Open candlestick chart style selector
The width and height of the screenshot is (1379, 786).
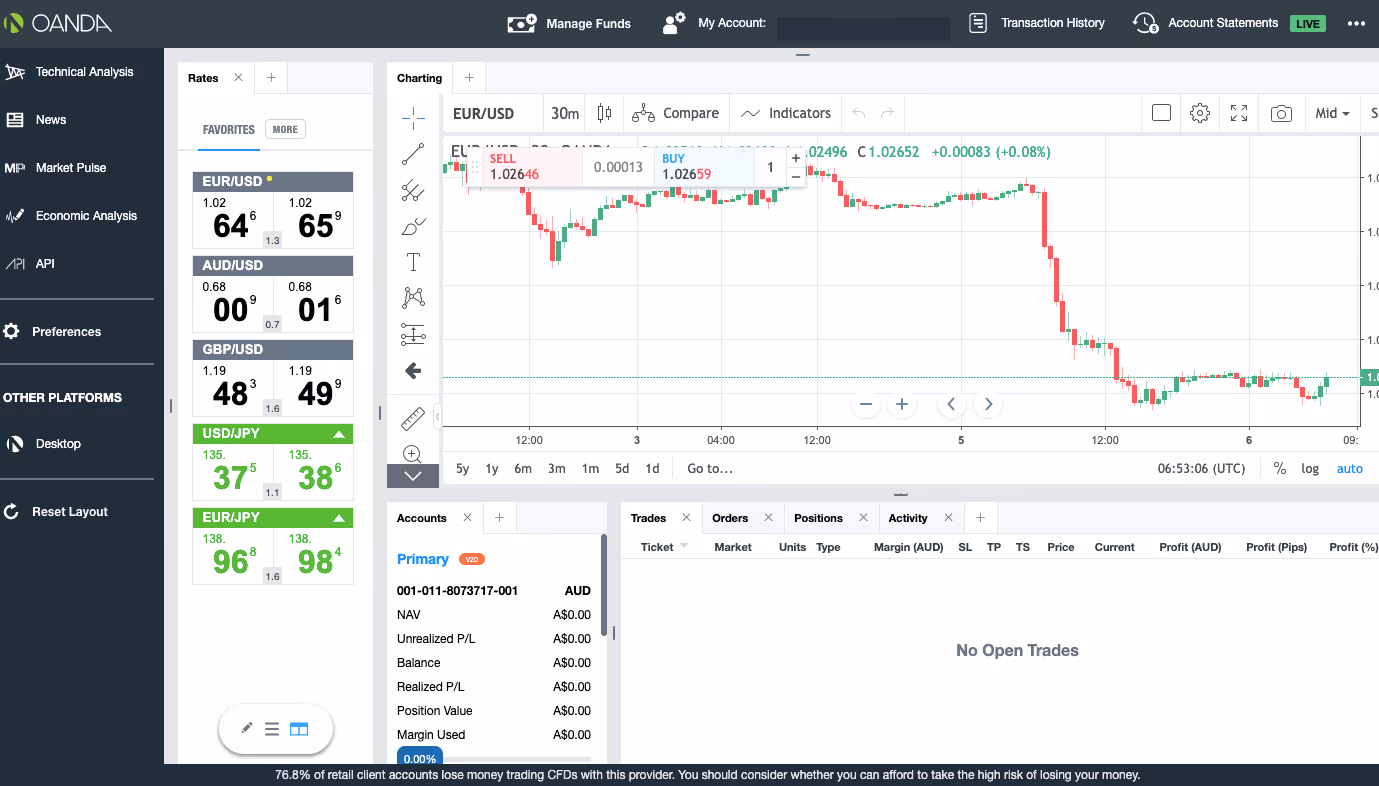click(x=604, y=113)
